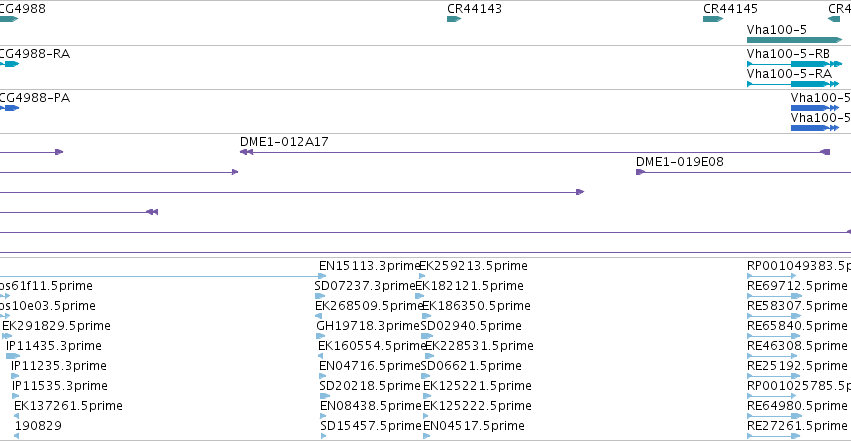Click the EN04716.5prime EST label

click(370, 366)
